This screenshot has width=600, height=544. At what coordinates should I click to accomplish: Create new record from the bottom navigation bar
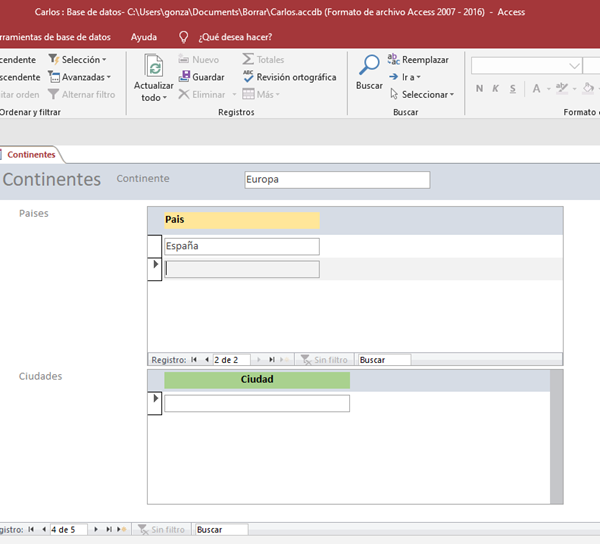tap(120, 529)
